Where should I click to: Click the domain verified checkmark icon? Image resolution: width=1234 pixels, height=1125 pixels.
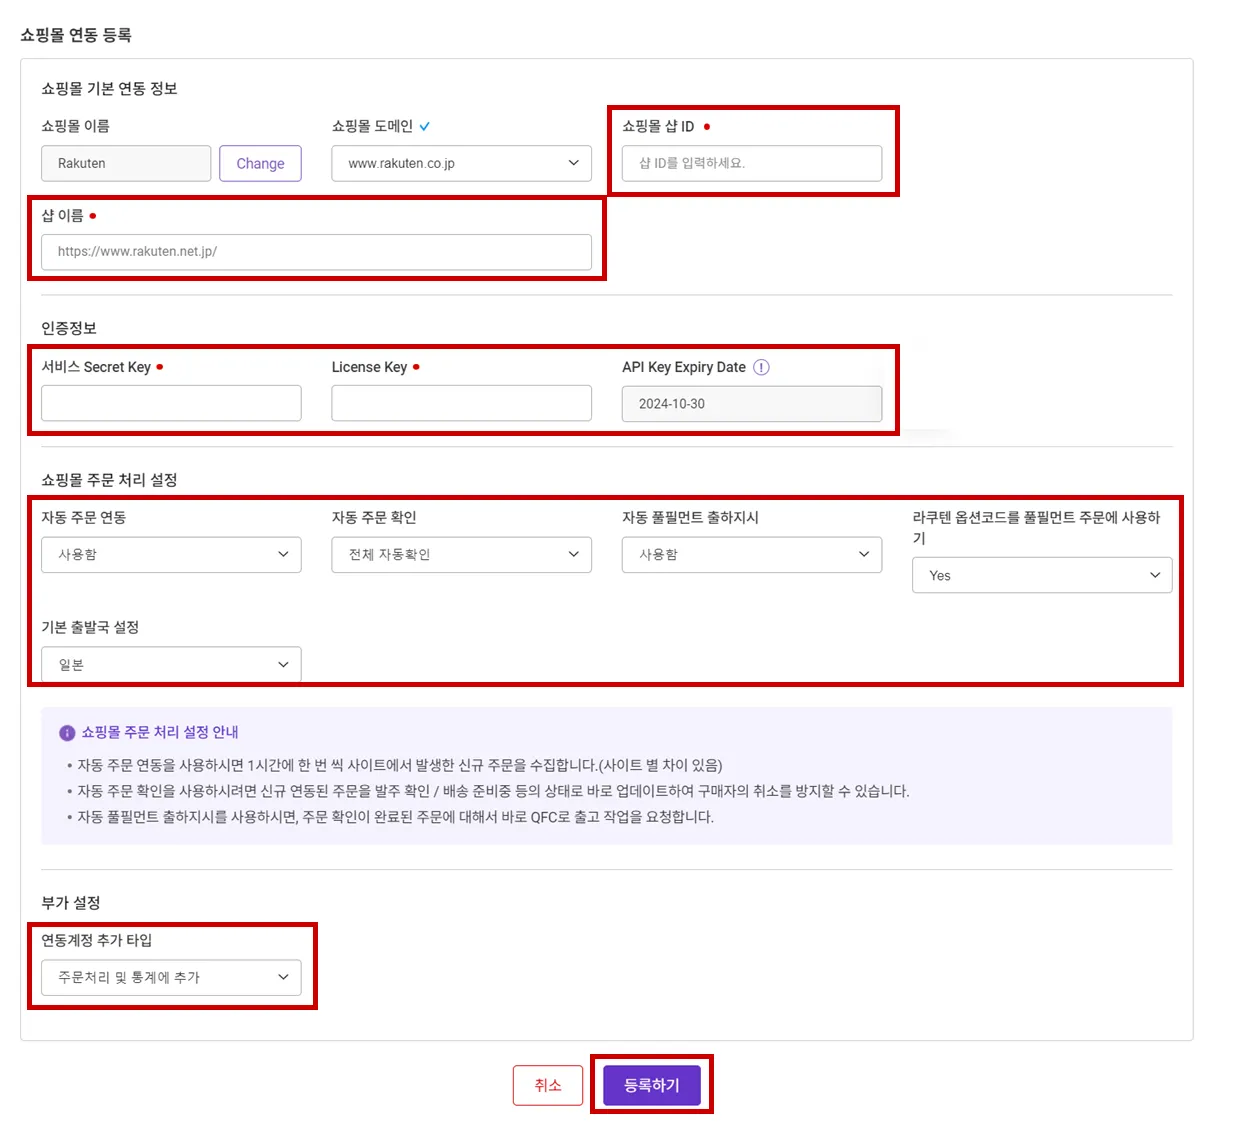[x=425, y=126]
